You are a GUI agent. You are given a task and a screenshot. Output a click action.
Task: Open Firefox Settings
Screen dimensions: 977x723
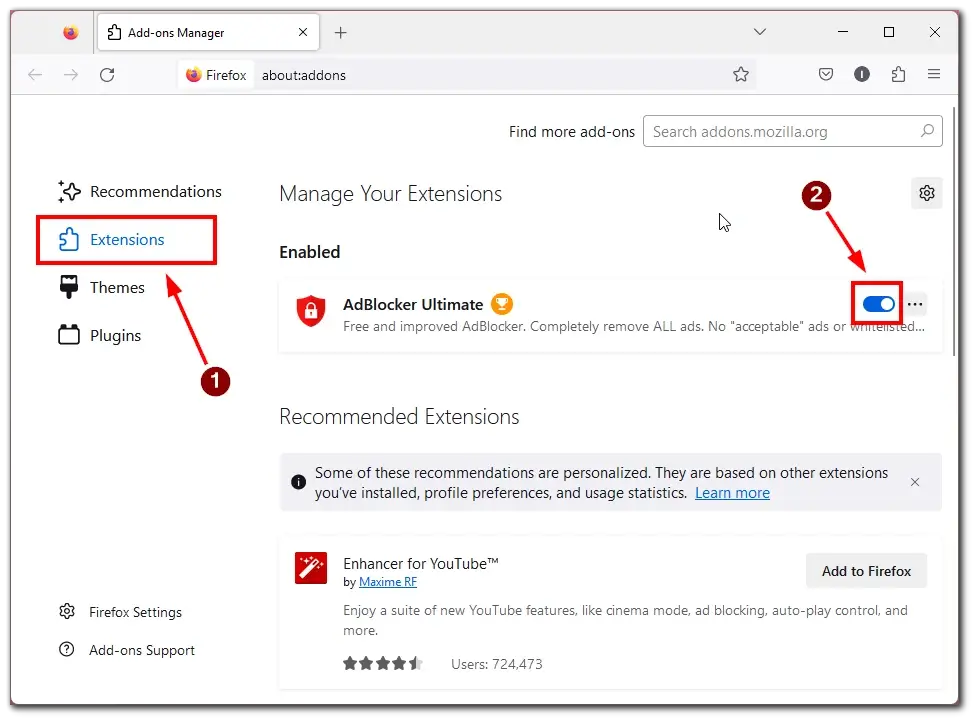pyautogui.click(x=120, y=612)
